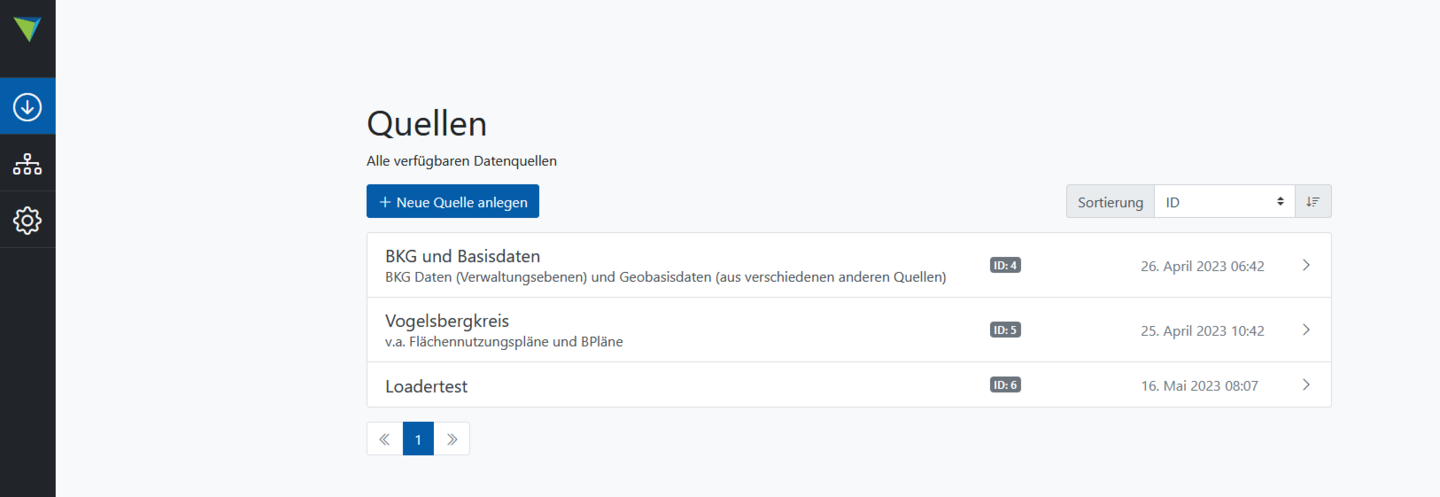Viewport: 1440px width, 497px height.
Task: Select page 1 in pagination
Action: 418,438
